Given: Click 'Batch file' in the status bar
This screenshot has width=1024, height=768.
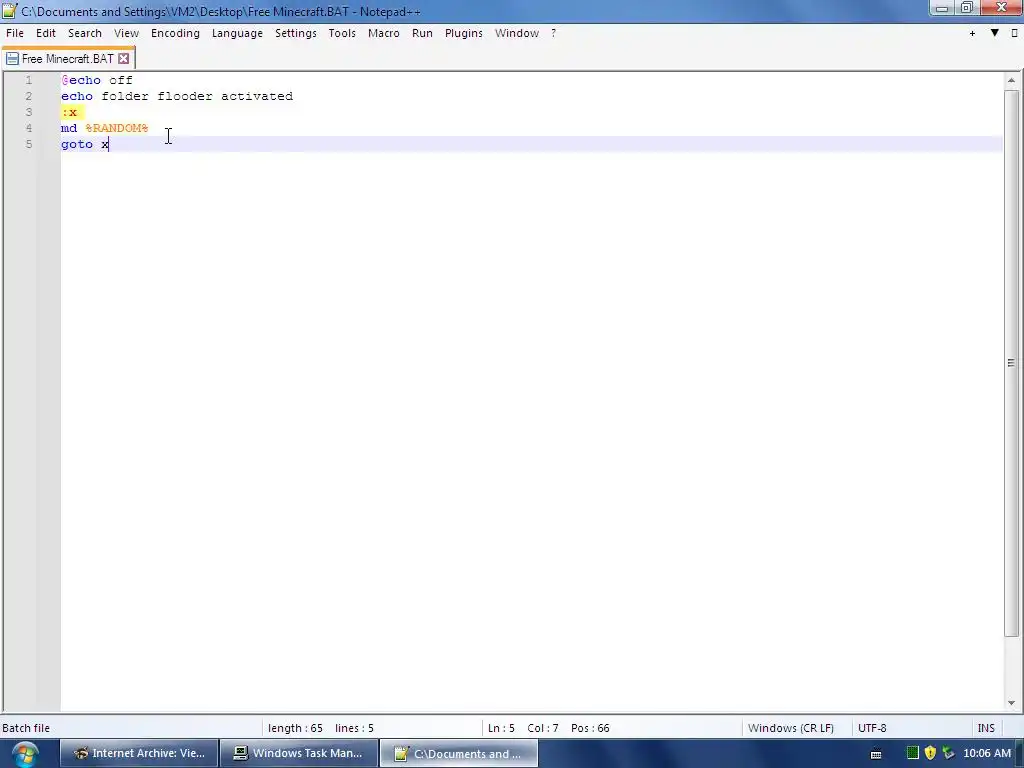Looking at the screenshot, I should click(x=26, y=728).
